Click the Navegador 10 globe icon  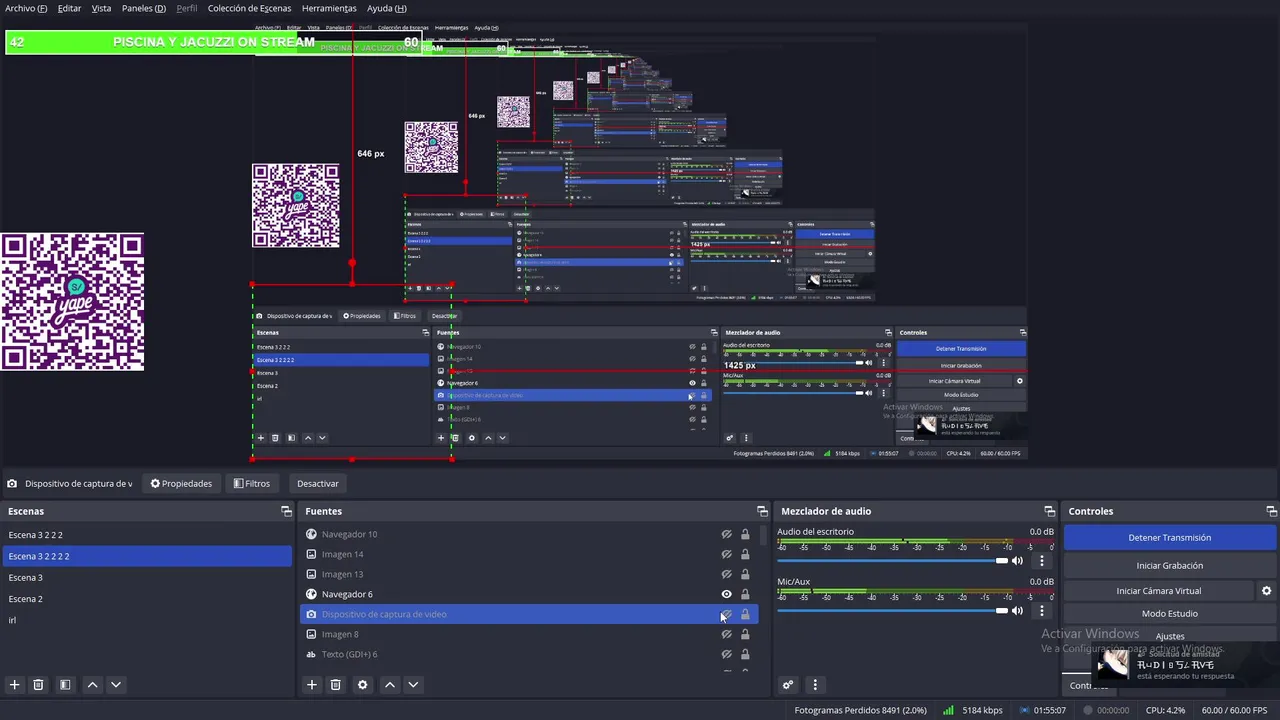[311, 534]
